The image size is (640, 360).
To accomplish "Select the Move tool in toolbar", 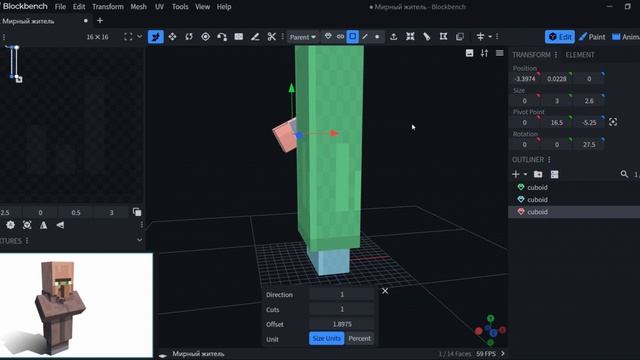I will (156, 37).
